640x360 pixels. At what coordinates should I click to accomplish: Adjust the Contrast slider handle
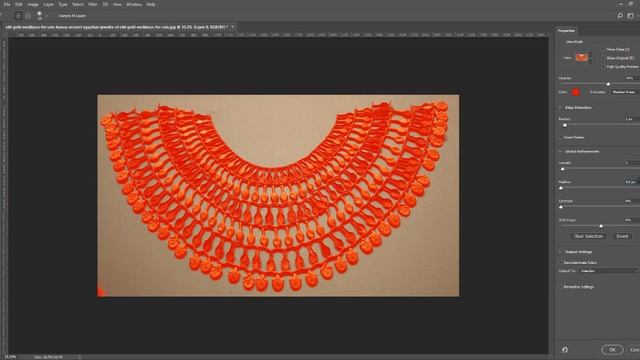[561, 207]
